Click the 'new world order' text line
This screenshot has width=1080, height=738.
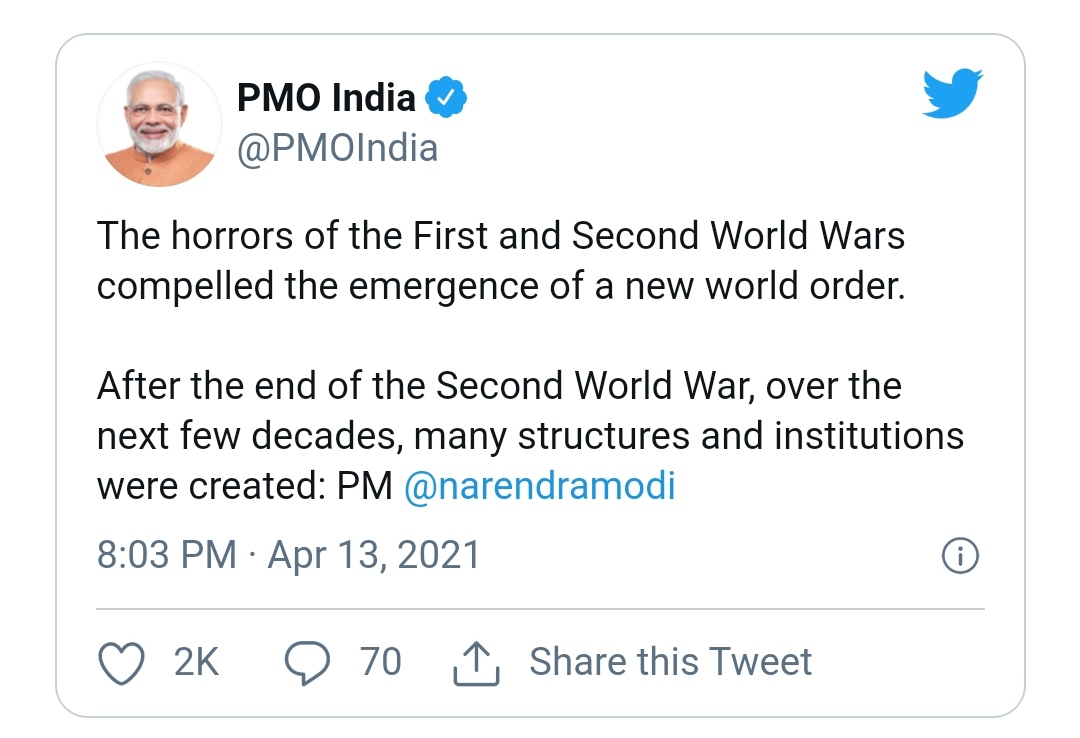501,287
